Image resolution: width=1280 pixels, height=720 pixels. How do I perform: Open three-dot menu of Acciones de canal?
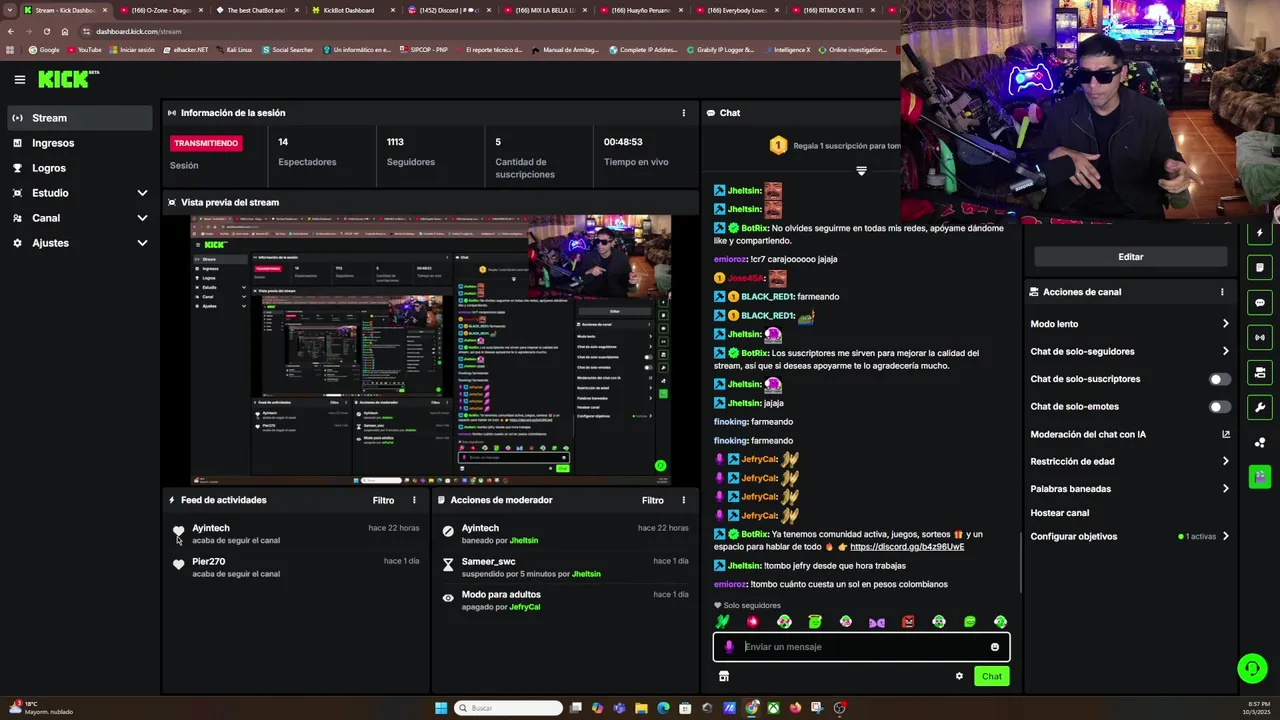click(1222, 292)
